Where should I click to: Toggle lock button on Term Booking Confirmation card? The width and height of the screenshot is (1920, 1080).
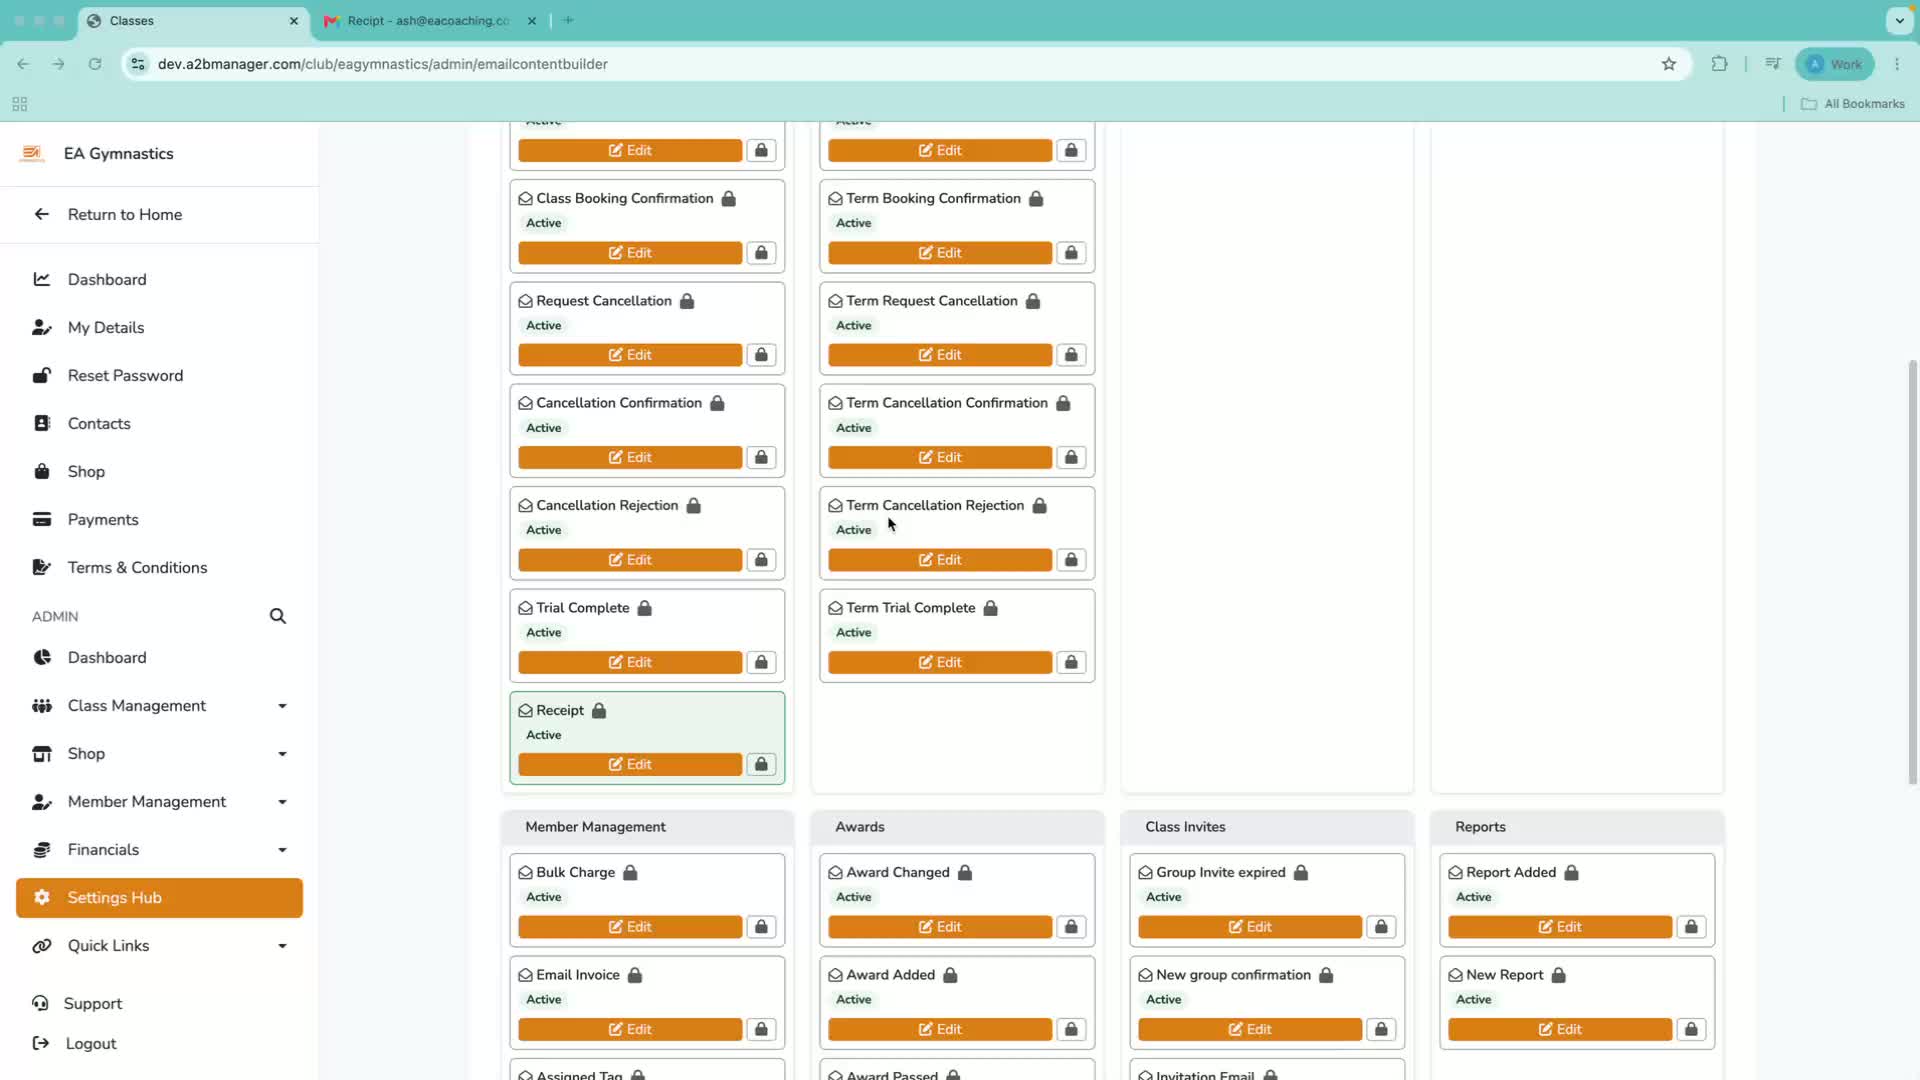point(1071,253)
